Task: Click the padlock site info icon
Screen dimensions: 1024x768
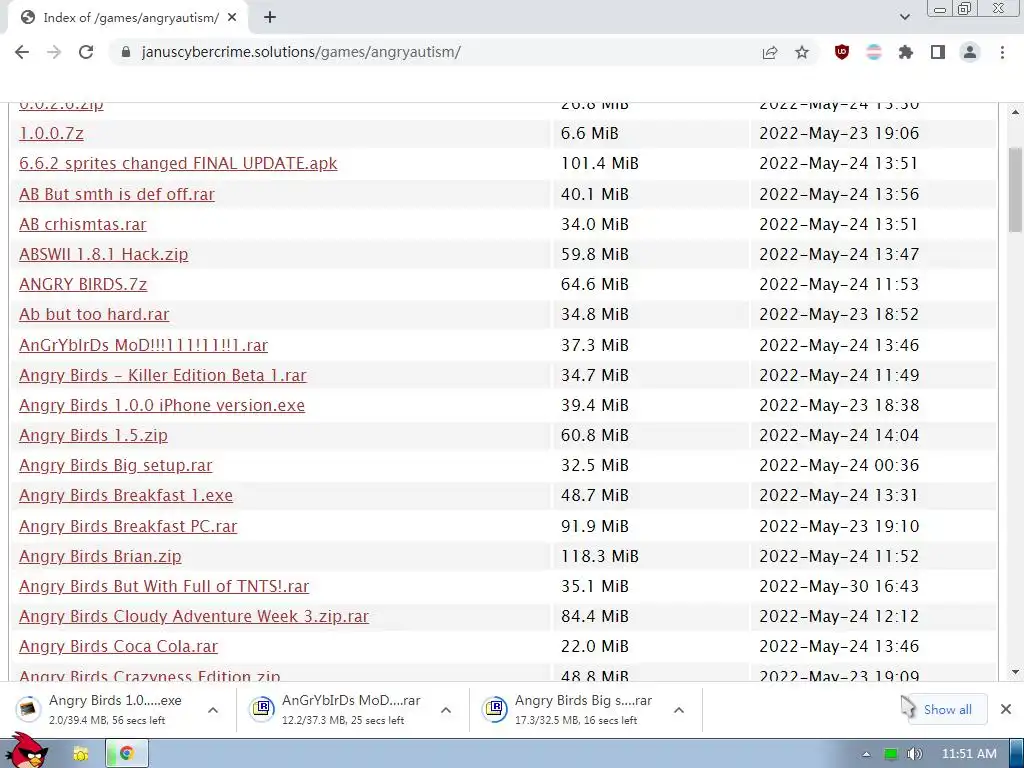Action: [126, 52]
